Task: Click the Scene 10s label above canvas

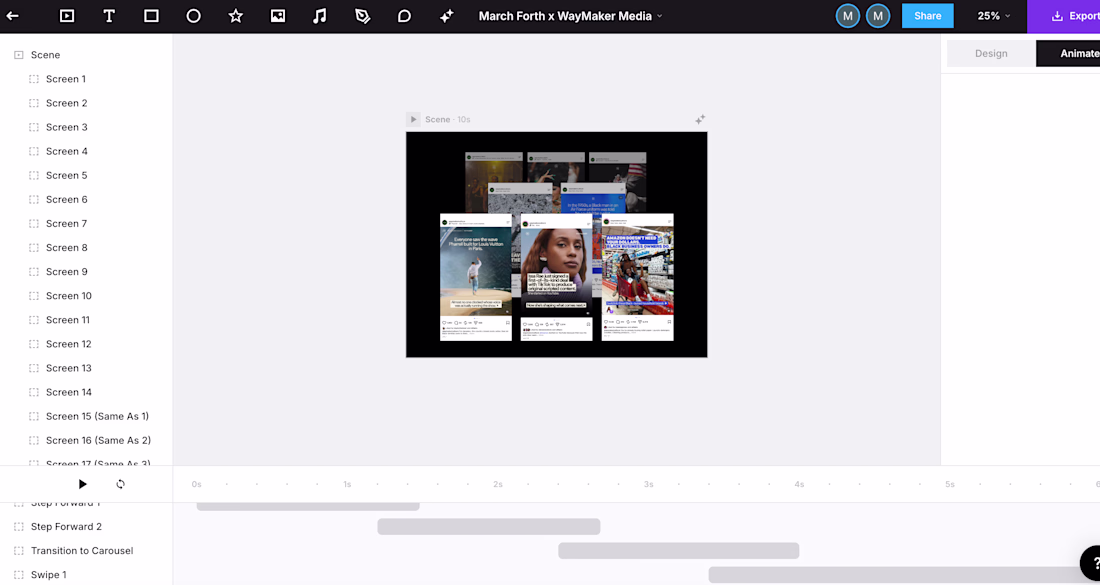Action: pos(448,119)
